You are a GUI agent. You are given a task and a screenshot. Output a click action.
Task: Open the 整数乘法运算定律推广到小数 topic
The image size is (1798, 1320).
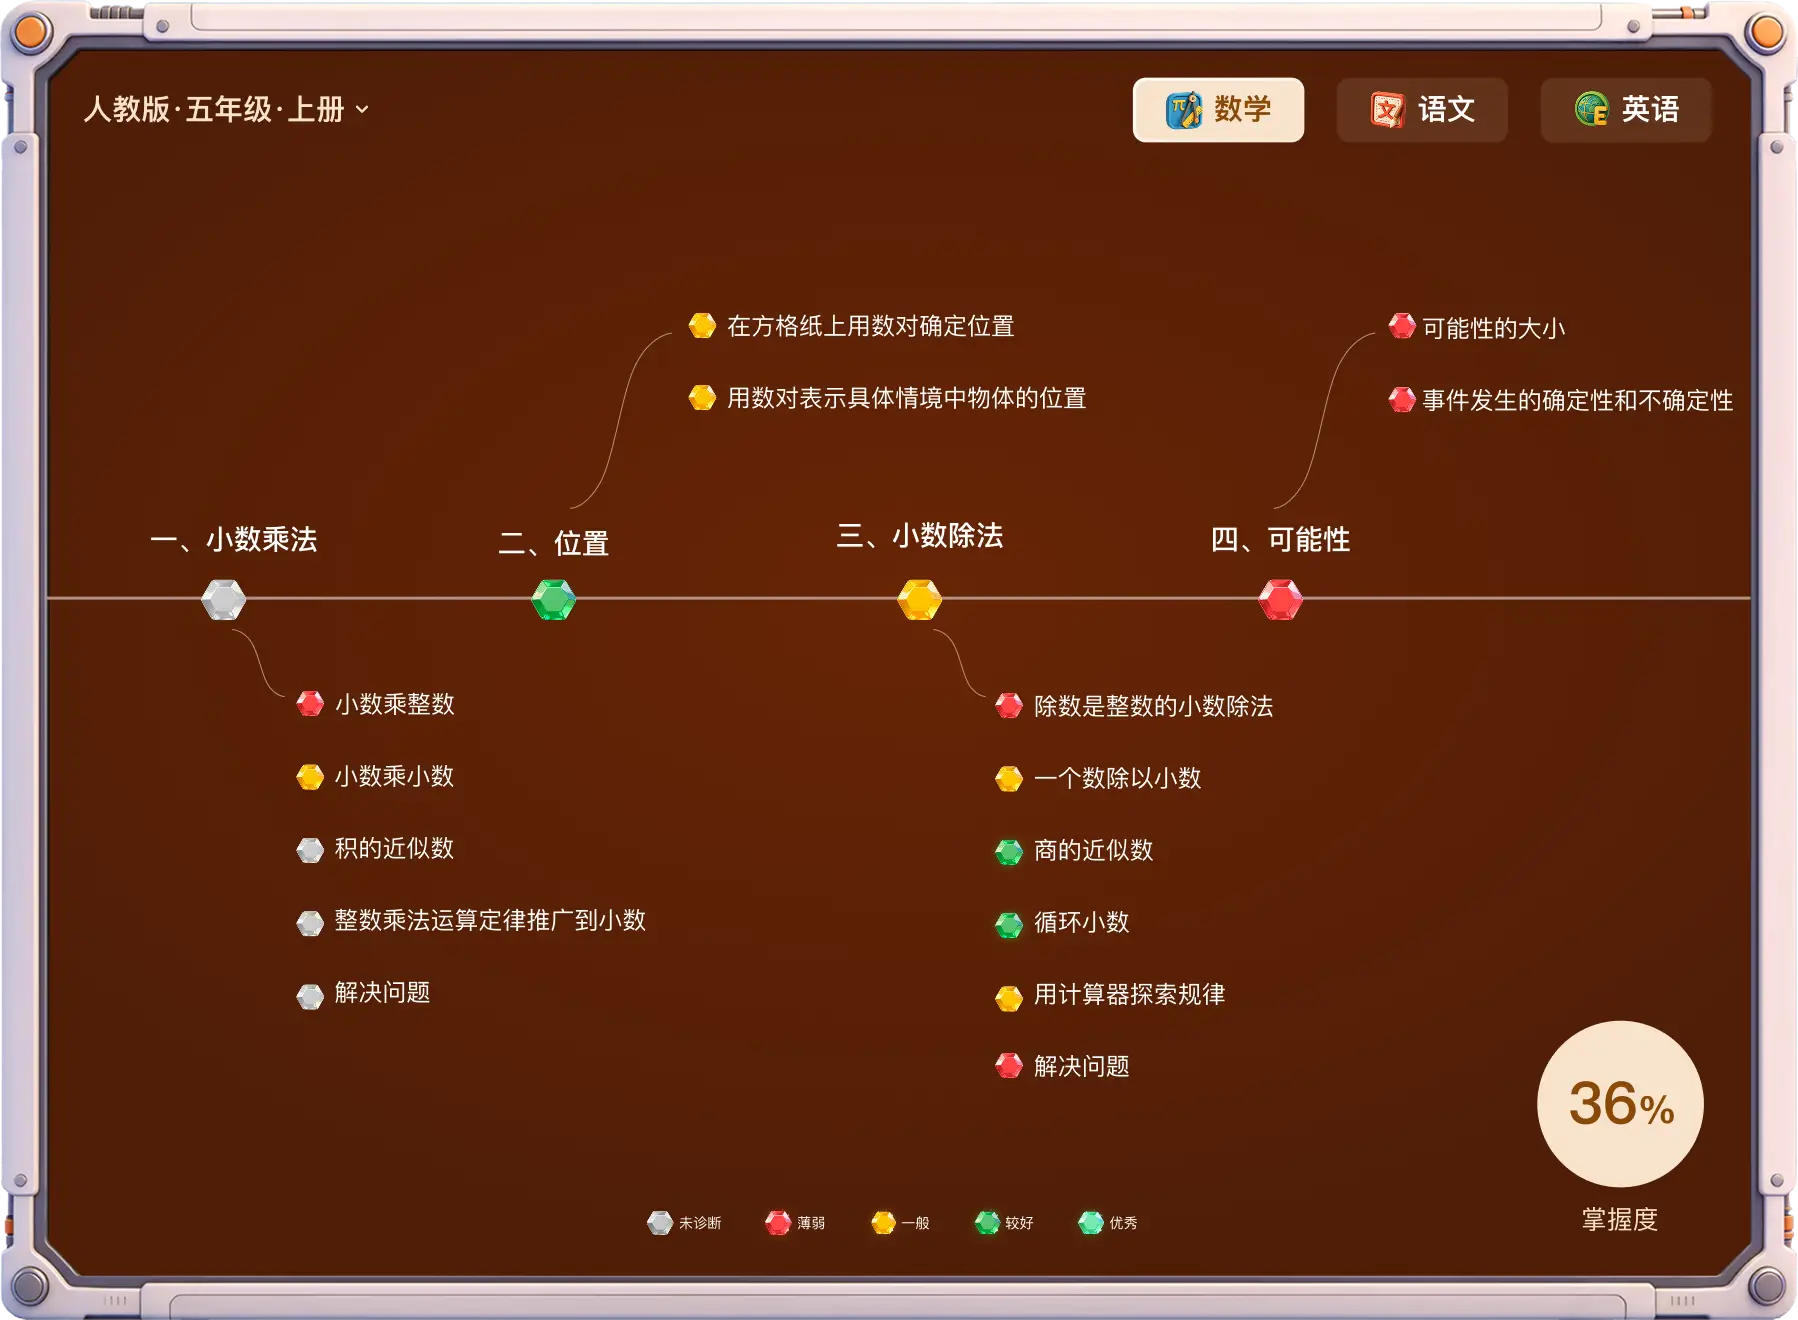[490, 921]
